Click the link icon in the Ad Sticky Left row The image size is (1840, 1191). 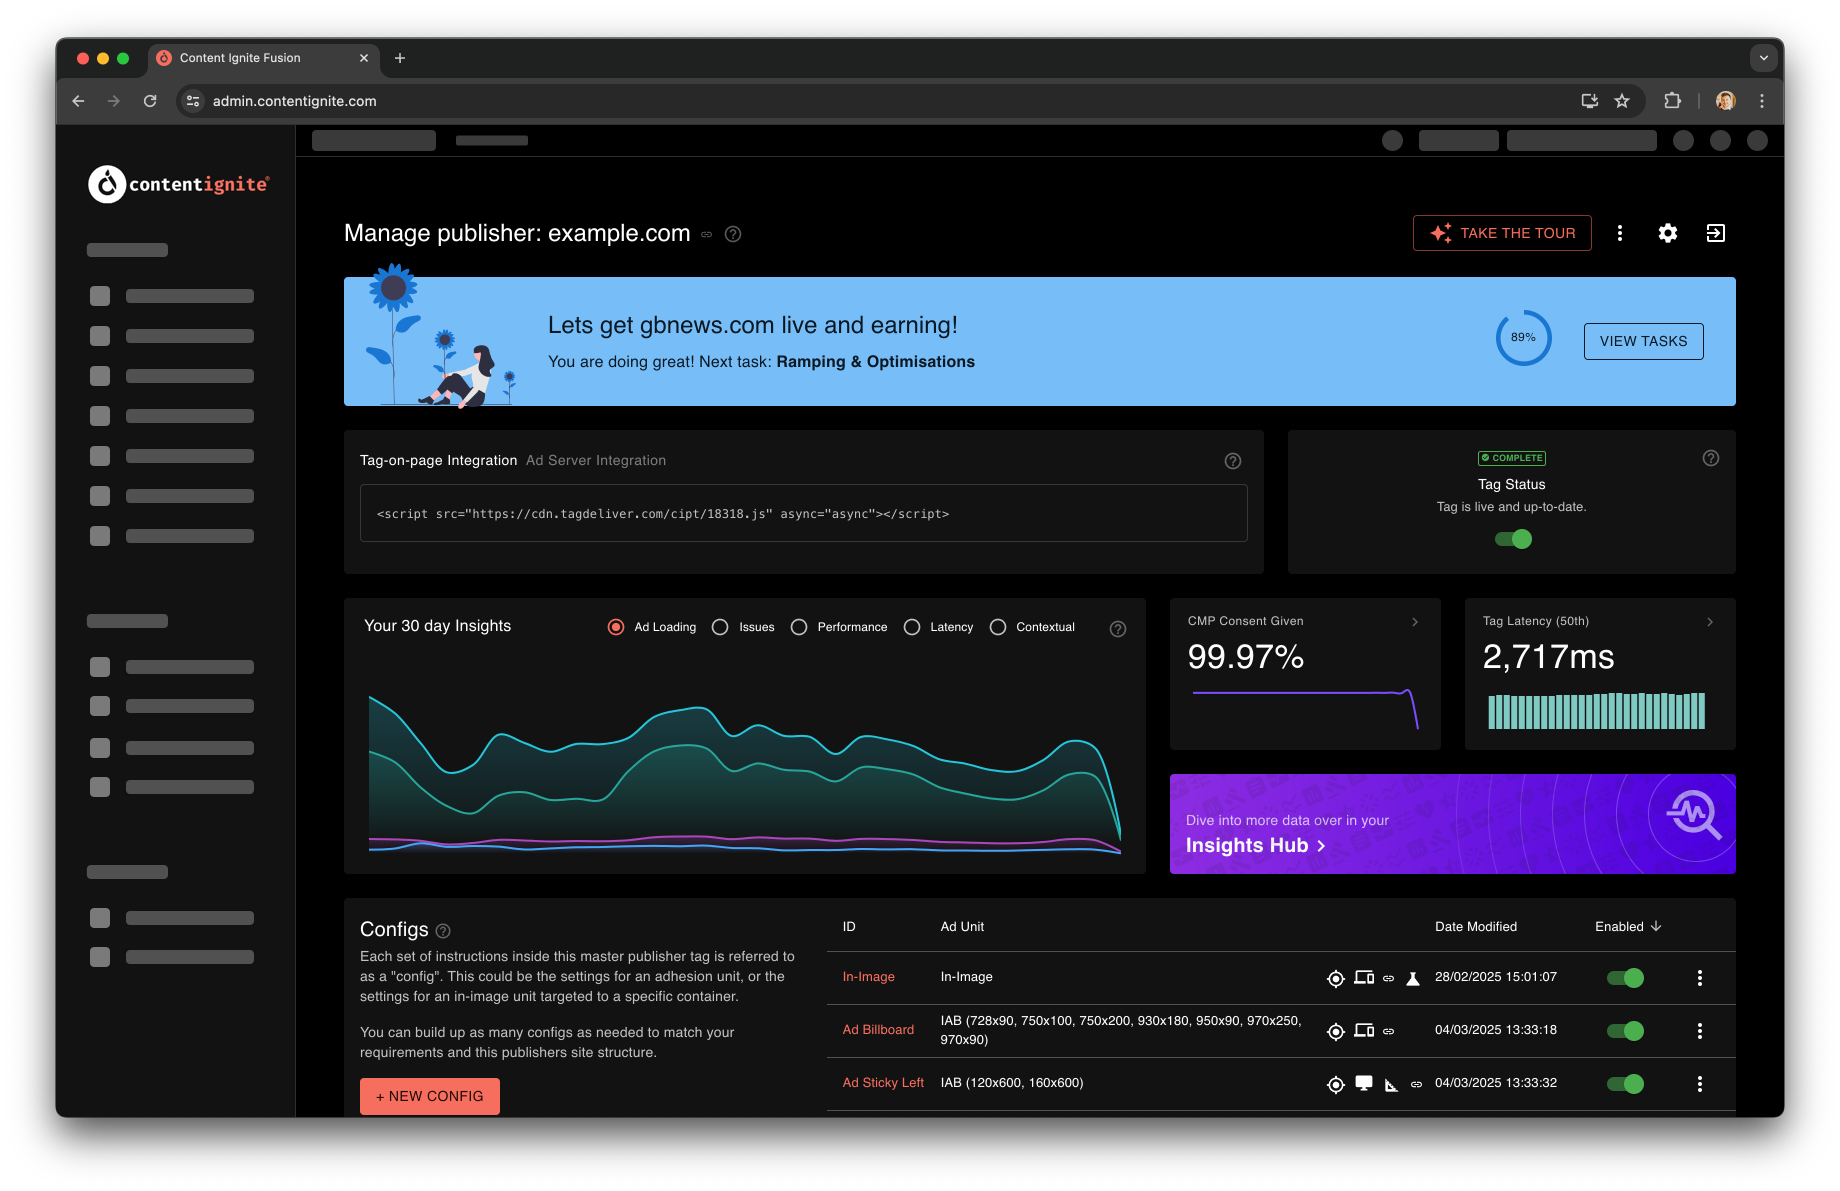tap(1416, 1084)
